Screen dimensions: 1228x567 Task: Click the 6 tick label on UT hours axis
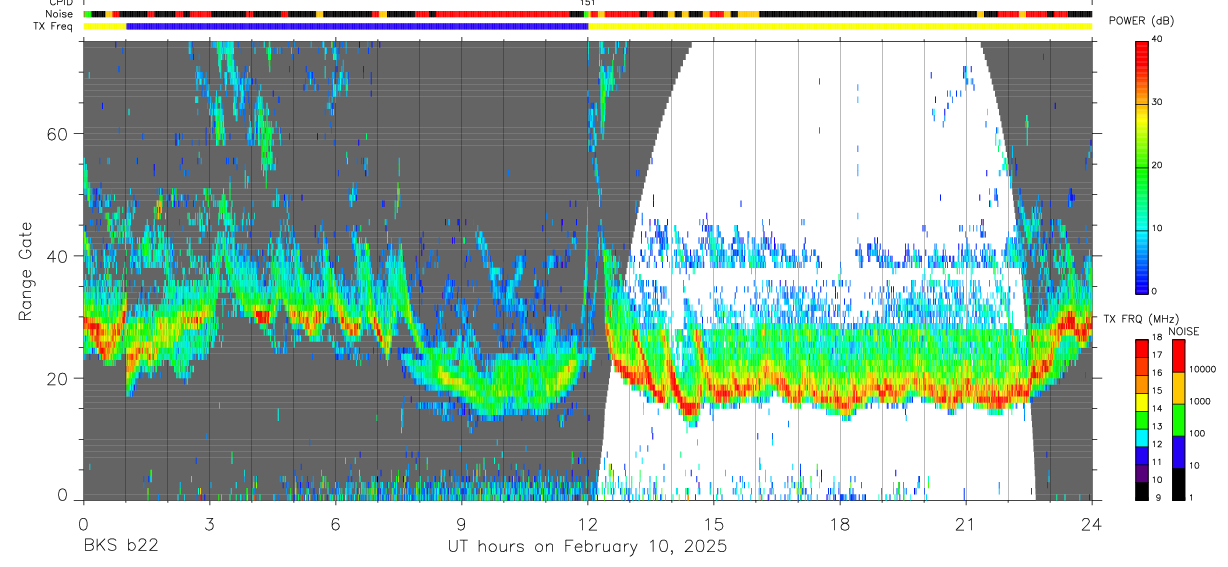point(335,524)
